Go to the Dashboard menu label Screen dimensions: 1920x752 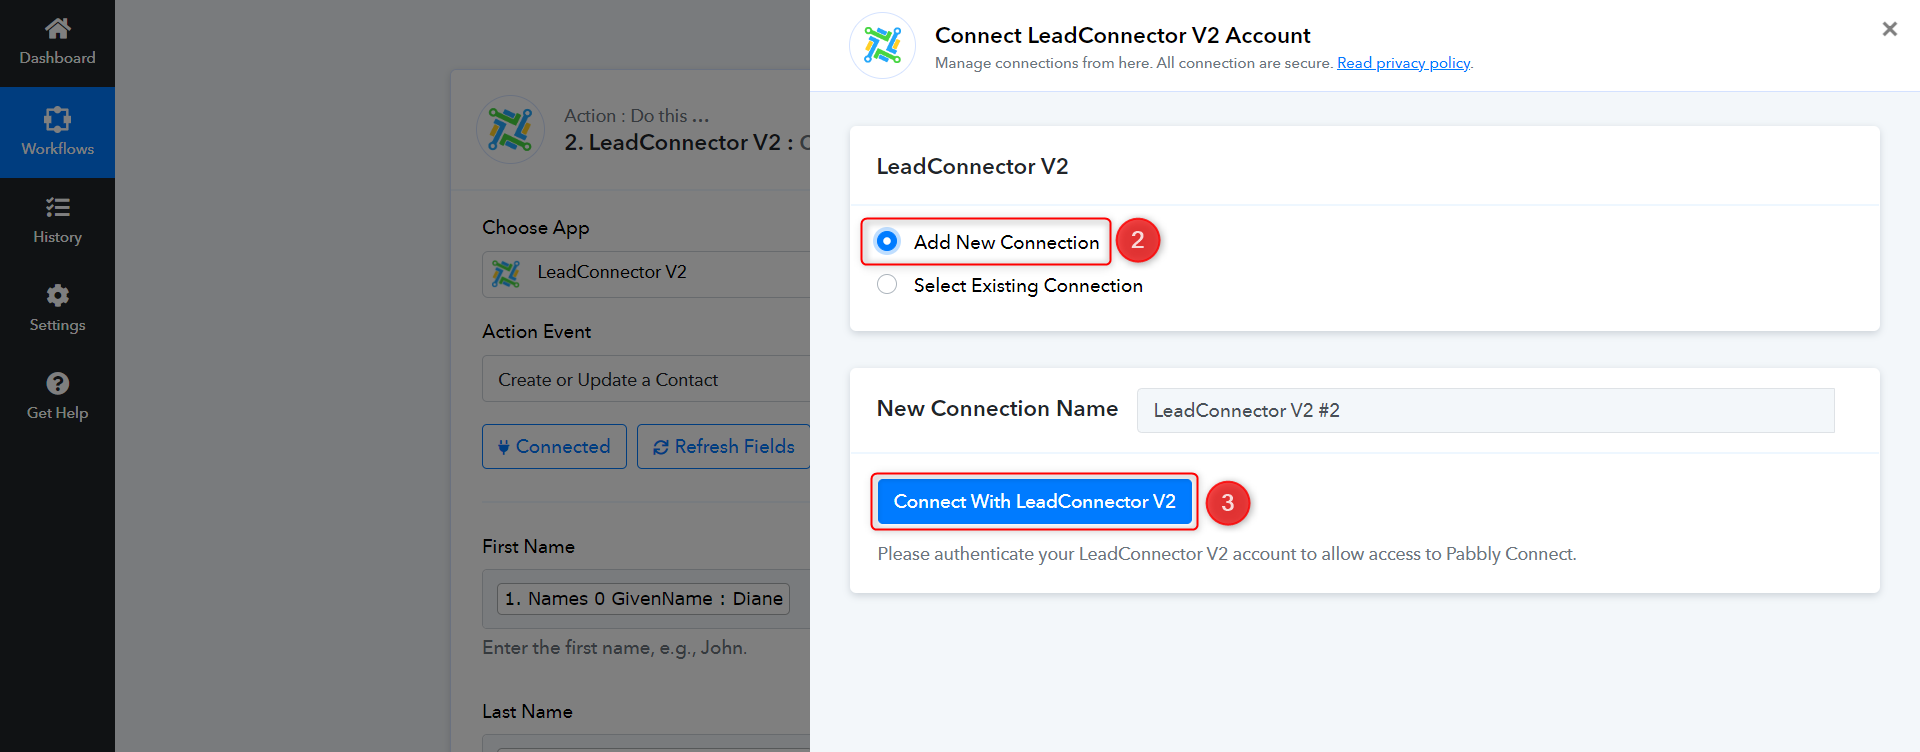click(x=58, y=58)
